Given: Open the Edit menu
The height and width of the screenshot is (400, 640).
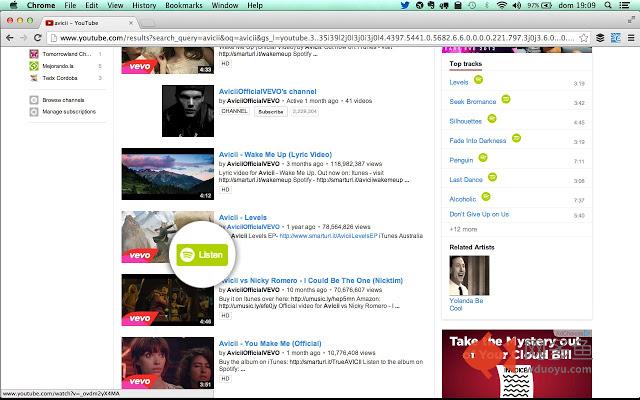Looking at the screenshot, I should point(91,5).
